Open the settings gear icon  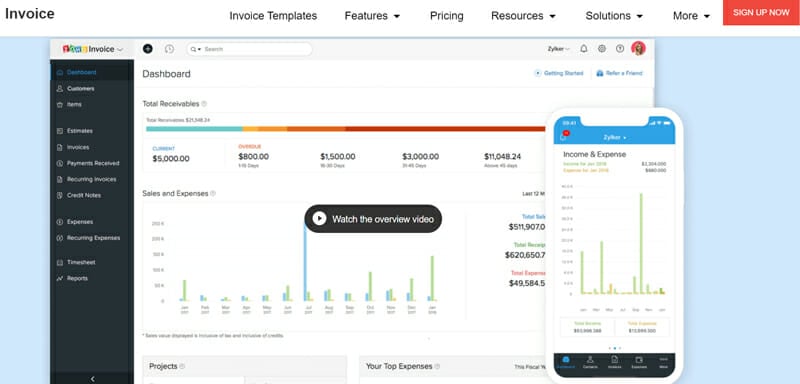coord(602,49)
